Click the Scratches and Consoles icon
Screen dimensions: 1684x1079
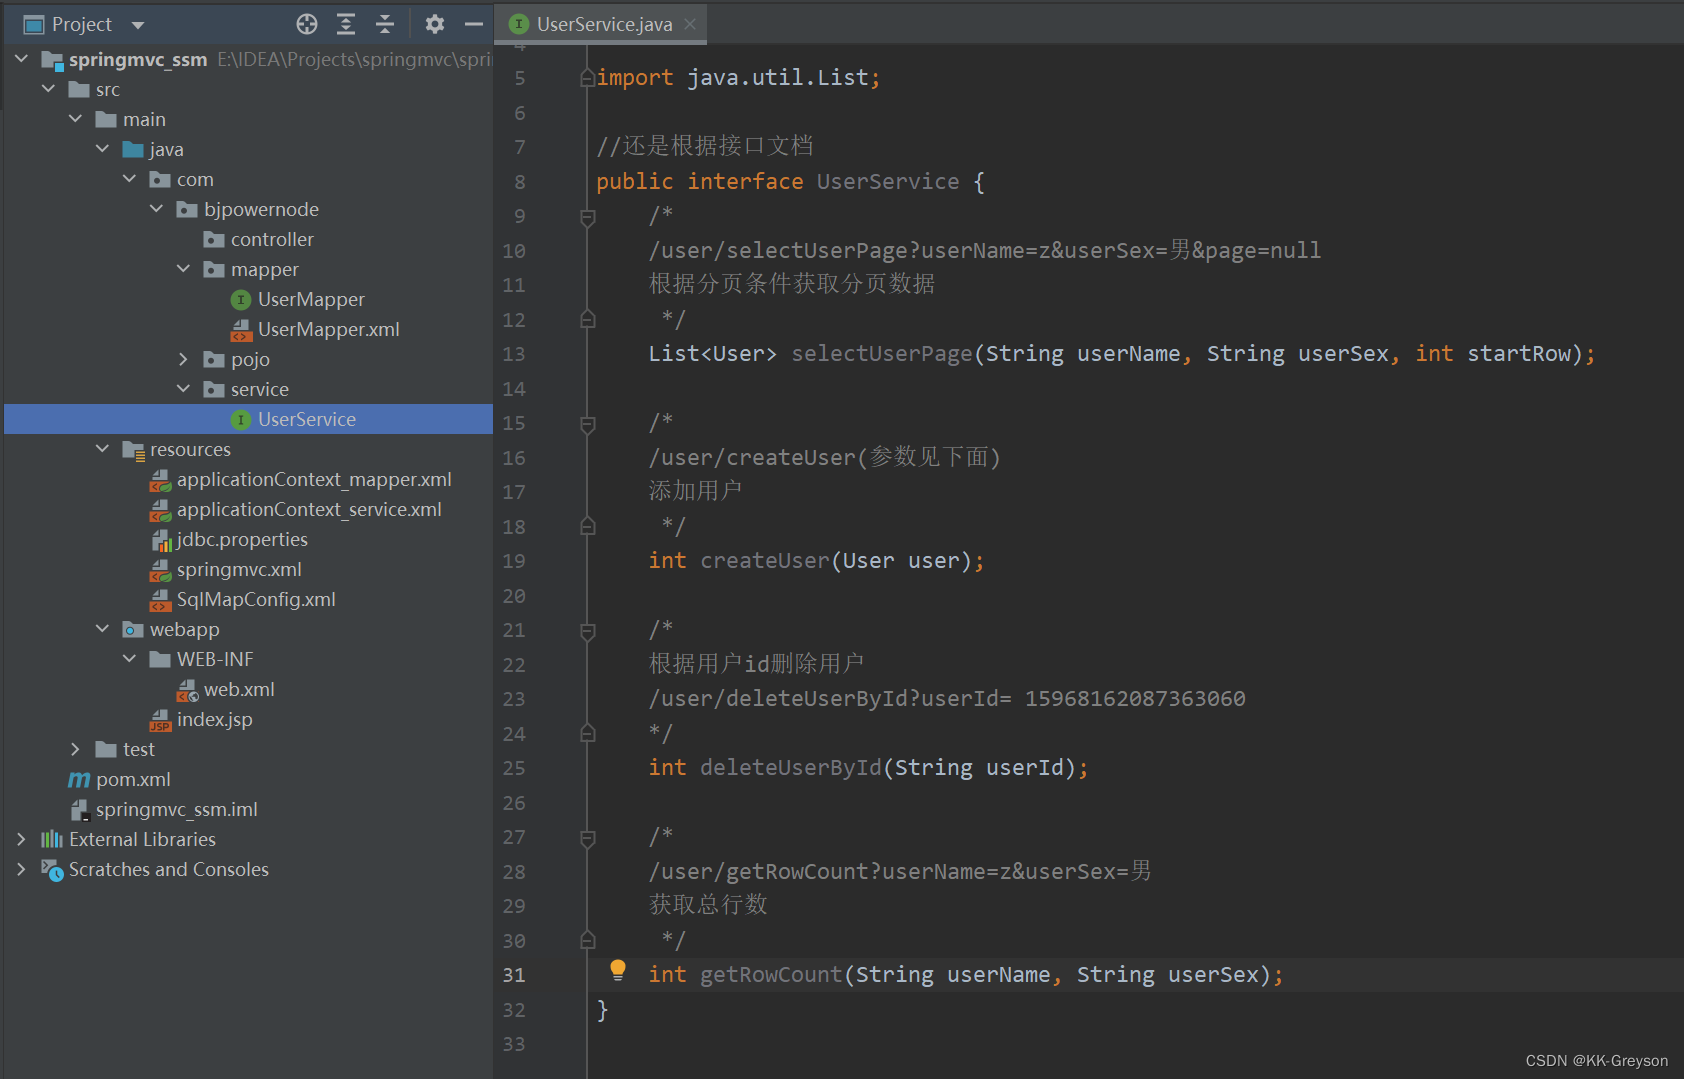(x=52, y=869)
